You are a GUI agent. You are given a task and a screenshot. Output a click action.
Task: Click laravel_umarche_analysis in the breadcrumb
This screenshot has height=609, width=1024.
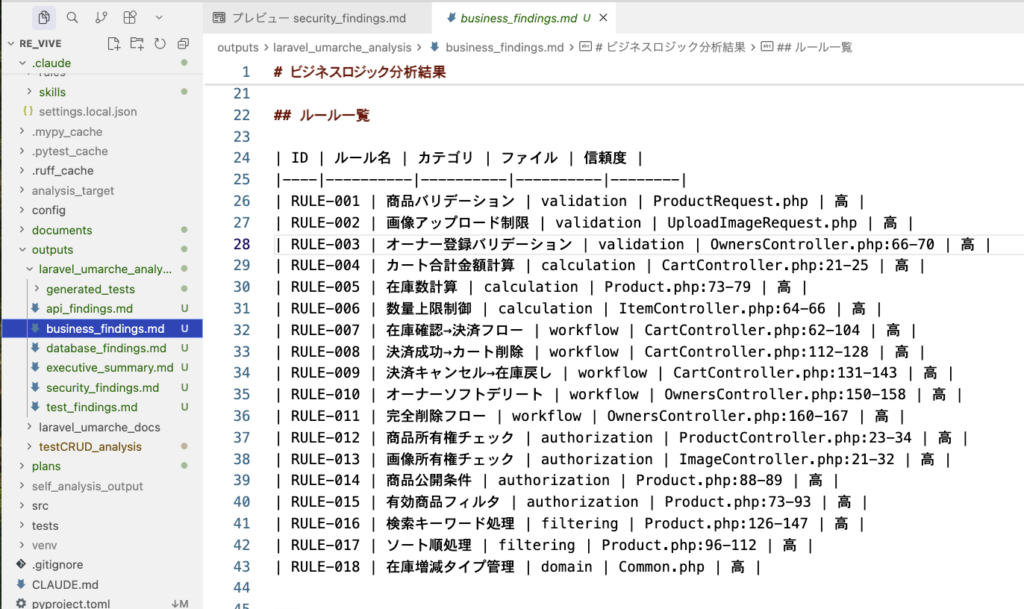pos(343,47)
